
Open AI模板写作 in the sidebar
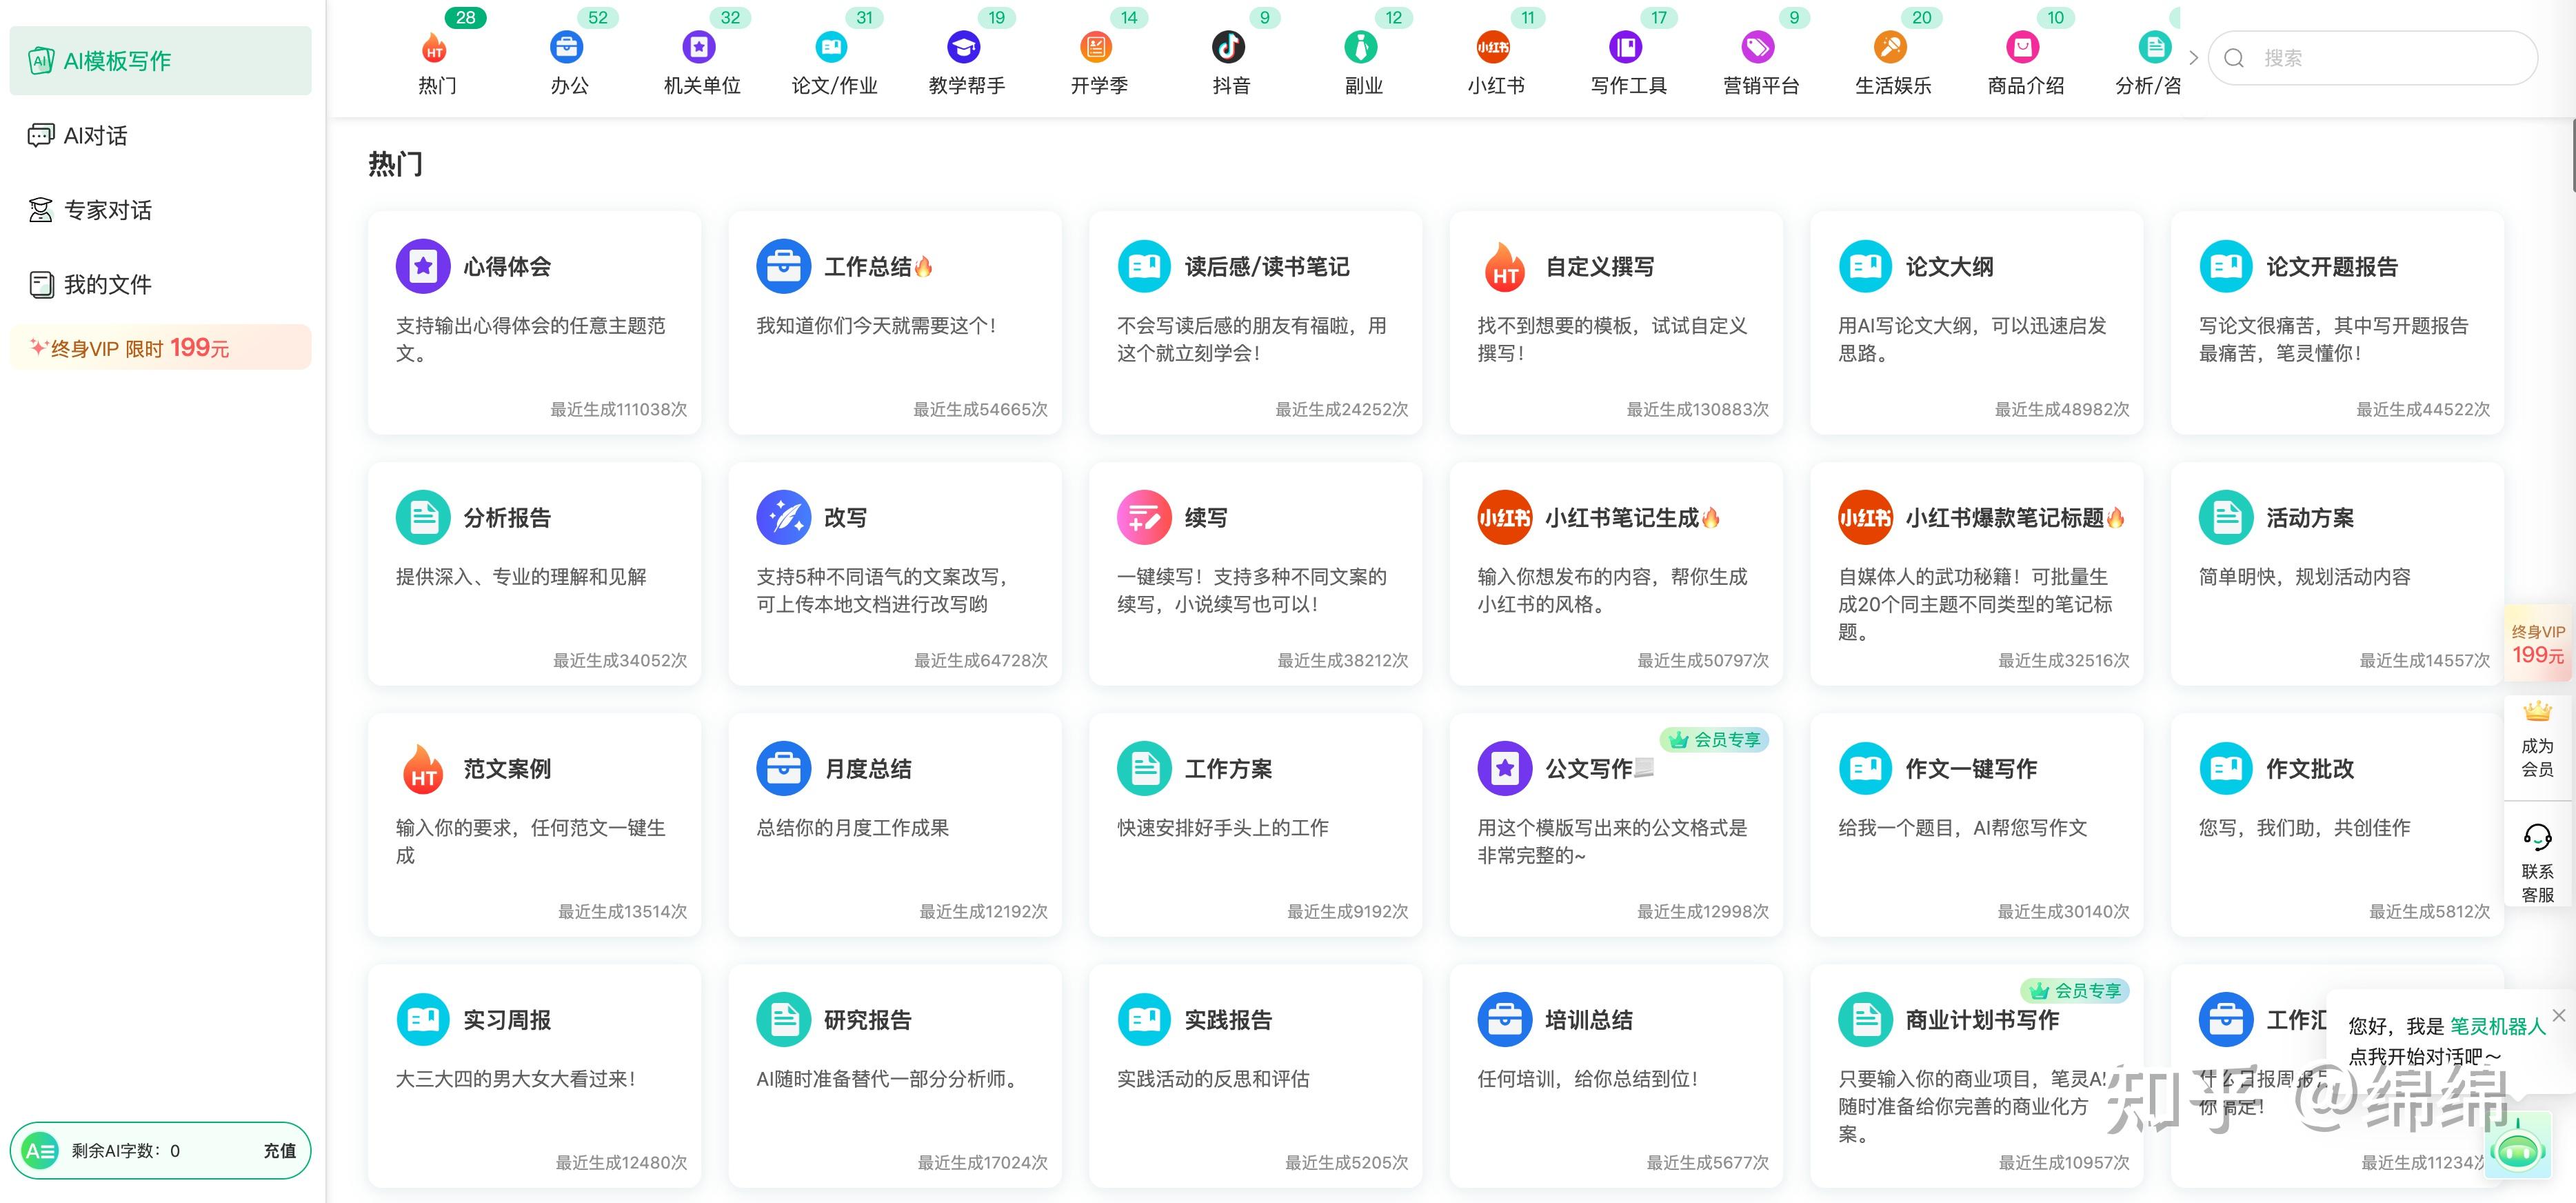click(160, 61)
